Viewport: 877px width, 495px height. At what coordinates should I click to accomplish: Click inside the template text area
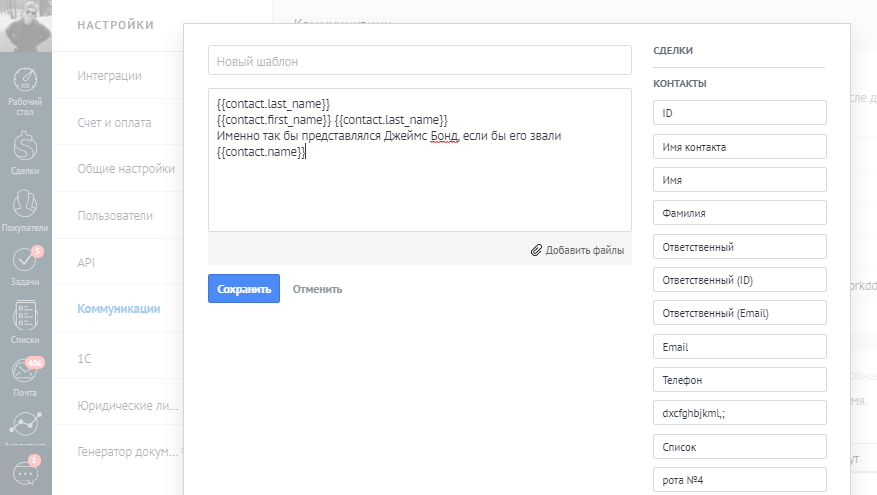(419, 190)
